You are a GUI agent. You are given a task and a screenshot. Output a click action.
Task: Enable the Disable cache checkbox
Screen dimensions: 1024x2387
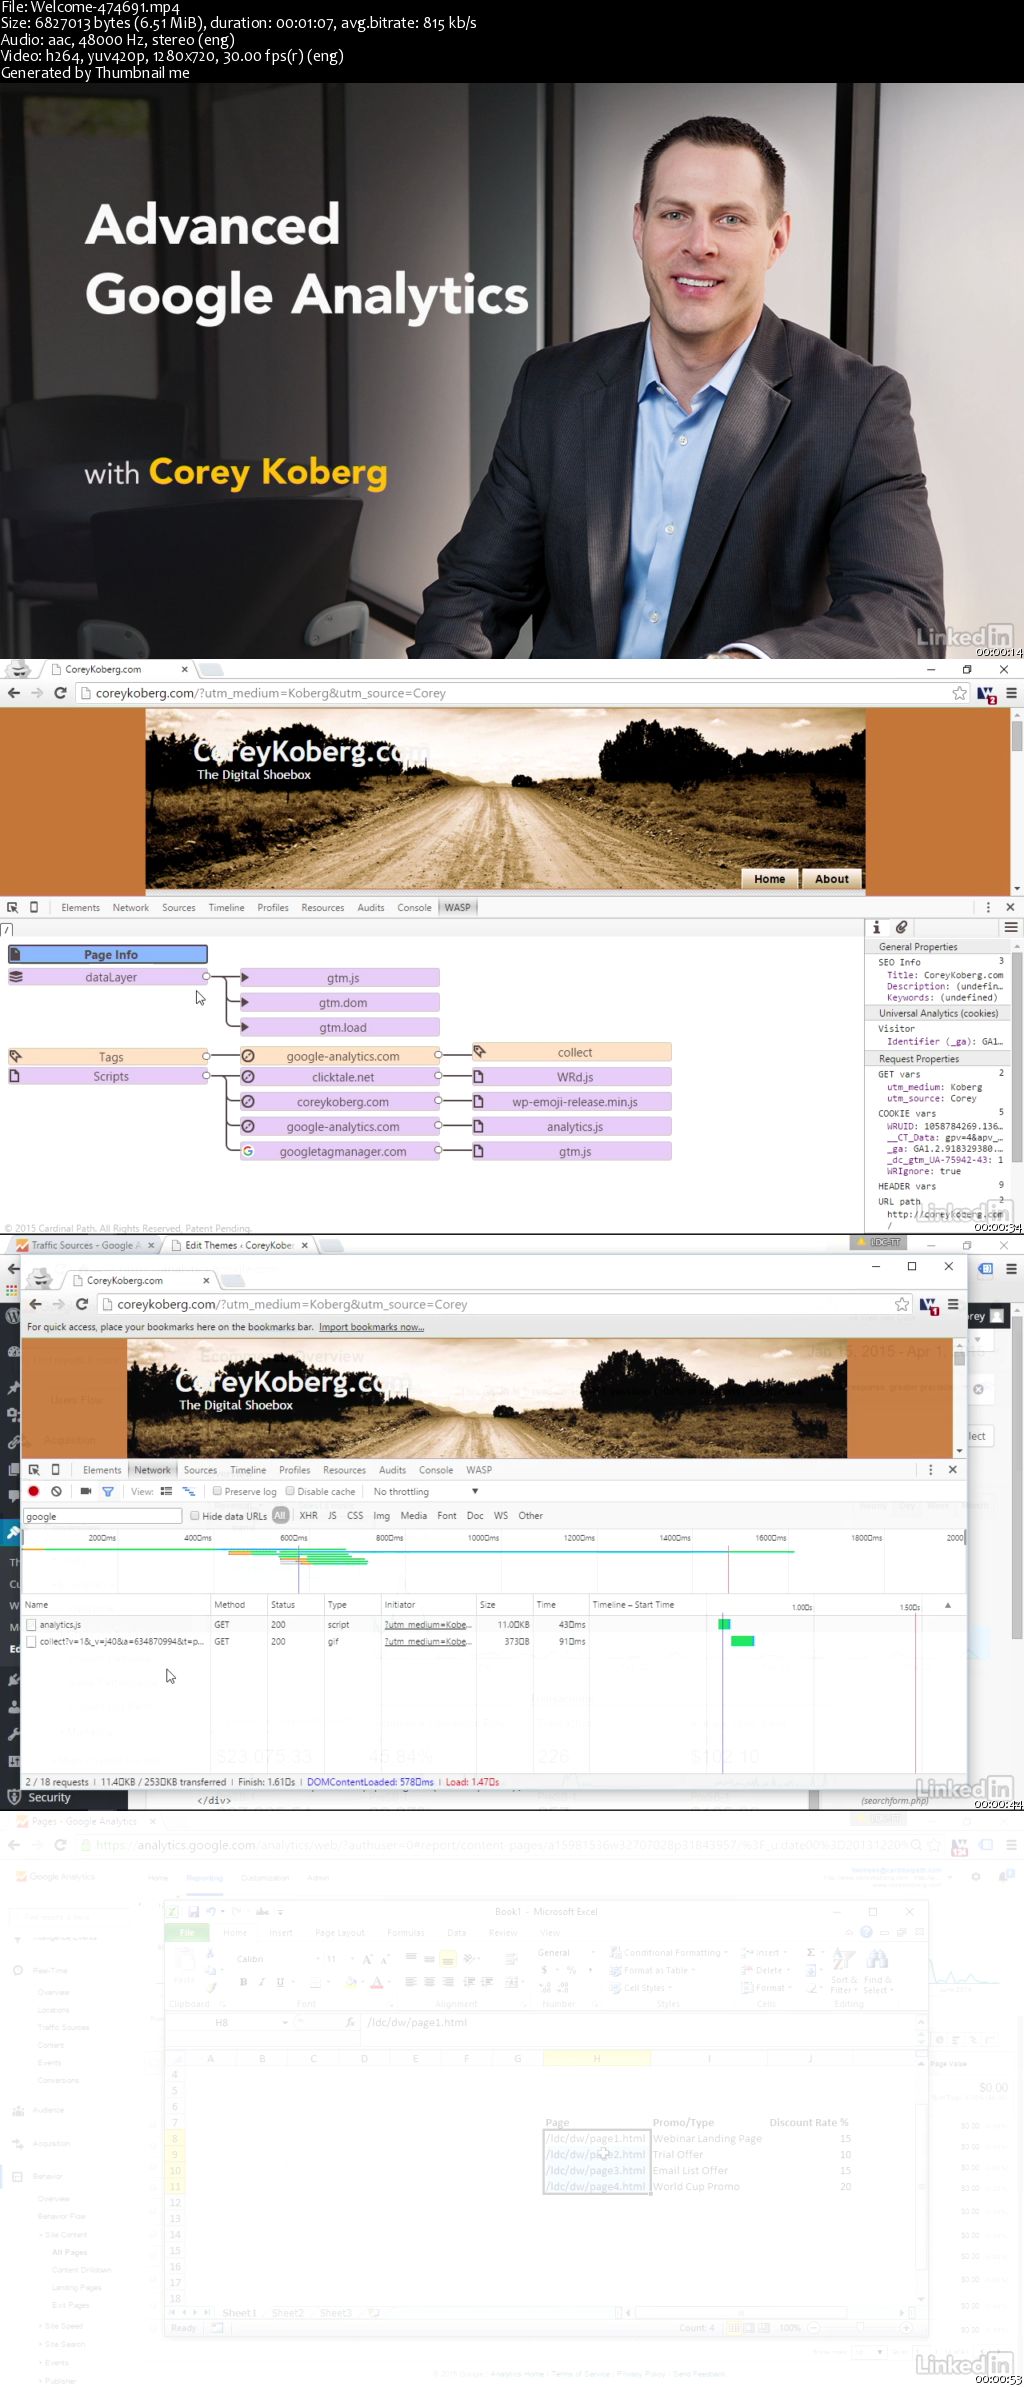click(x=290, y=1491)
